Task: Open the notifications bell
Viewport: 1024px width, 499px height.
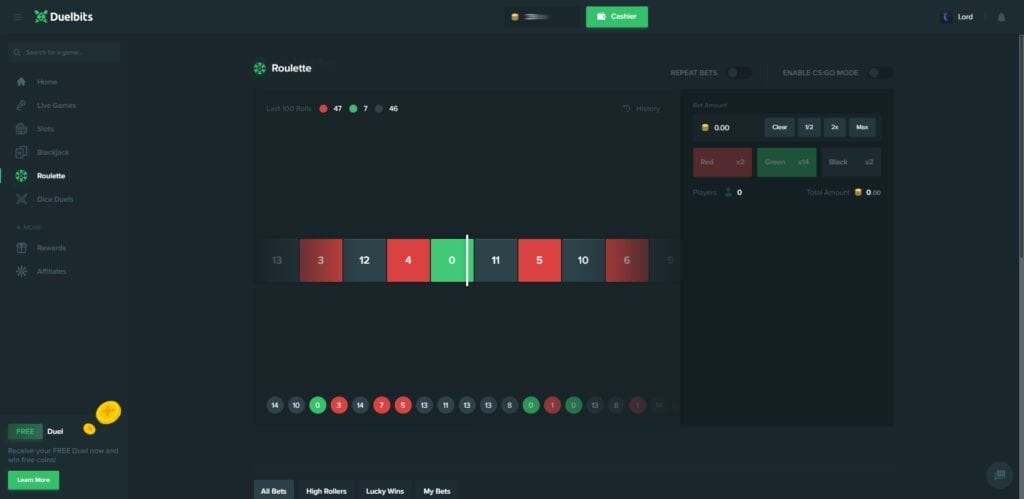Action: tap(1001, 17)
